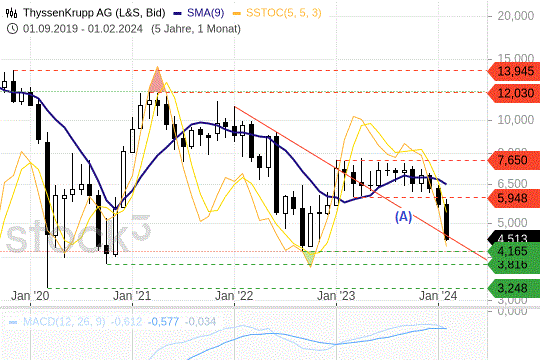The image size is (540, 360).
Task: Click the Jan '22 time axis label
Action: point(234,296)
